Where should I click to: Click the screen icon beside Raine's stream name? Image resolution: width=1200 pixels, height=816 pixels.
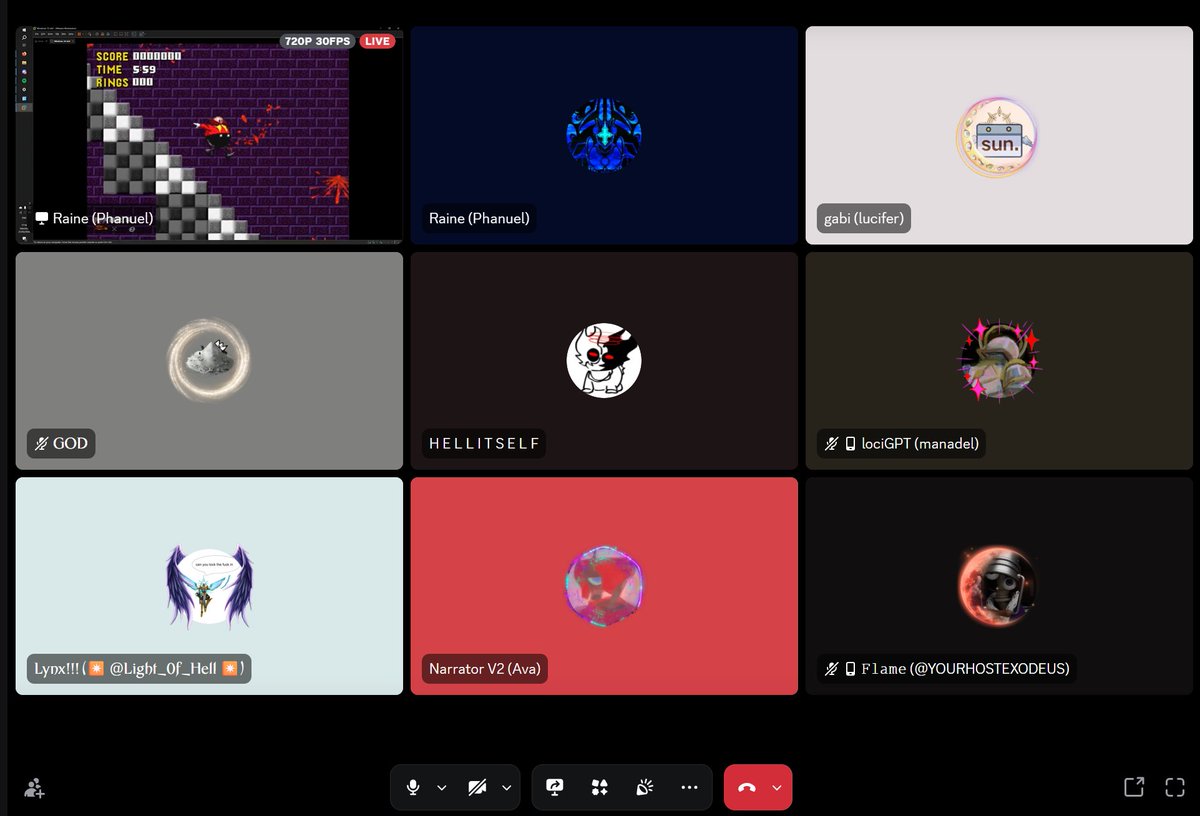click(42, 218)
